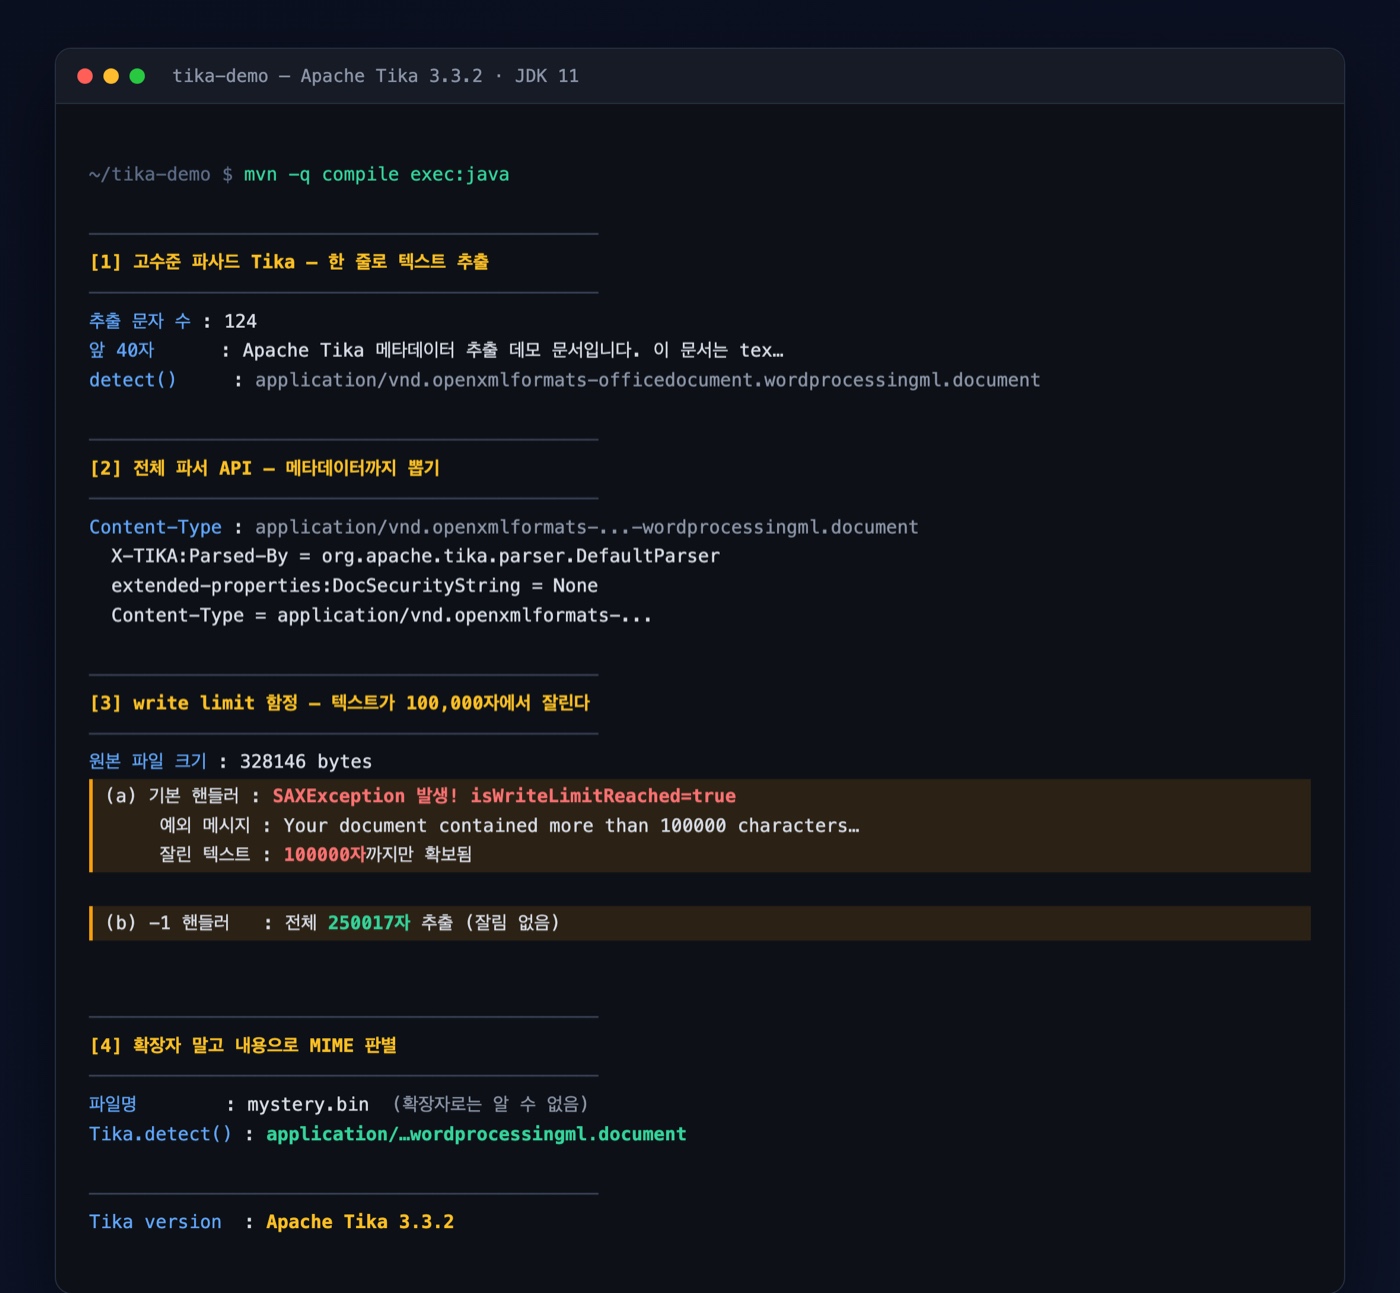Click the 'Tika version' label

155,1222
